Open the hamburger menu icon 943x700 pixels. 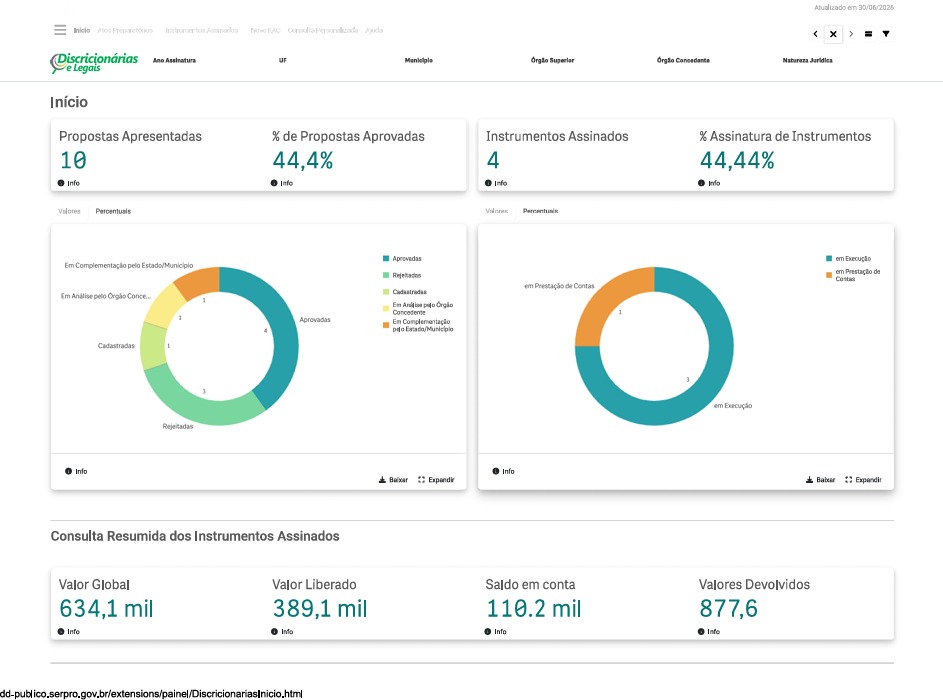click(60, 29)
